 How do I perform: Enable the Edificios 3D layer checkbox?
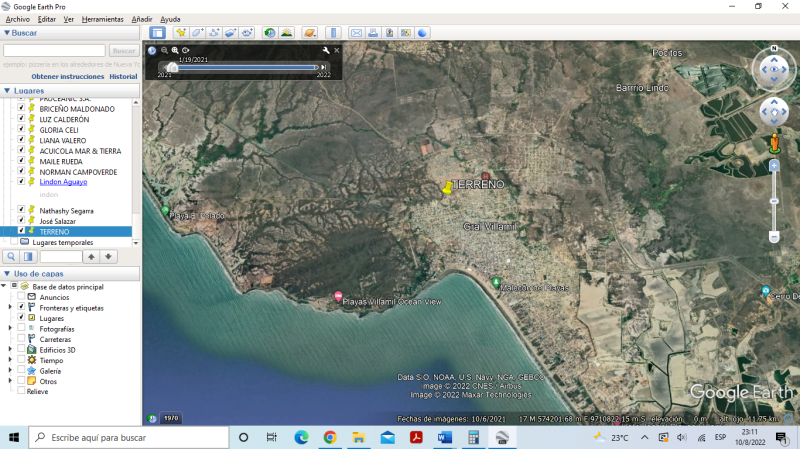(x=21, y=350)
